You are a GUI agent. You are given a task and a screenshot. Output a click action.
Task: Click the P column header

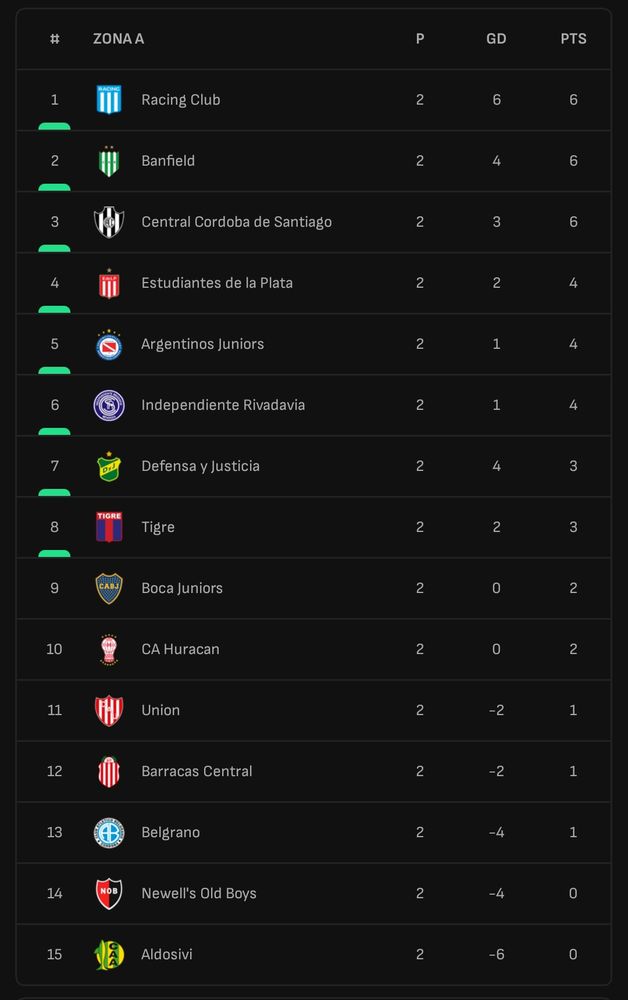[420, 39]
